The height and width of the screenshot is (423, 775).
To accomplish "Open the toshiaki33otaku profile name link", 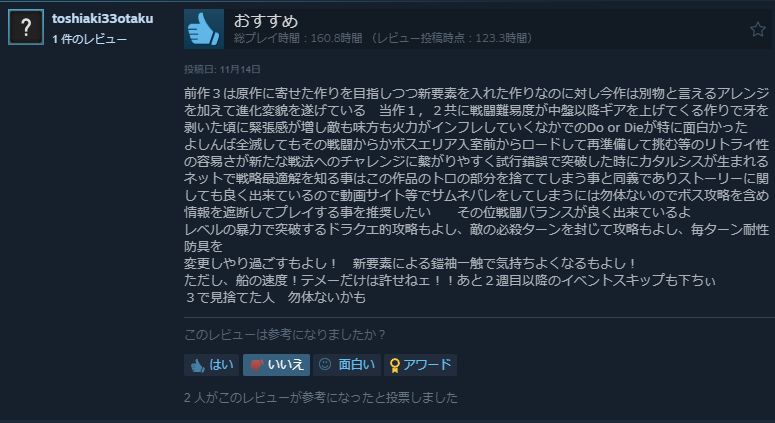I will pyautogui.click(x=102, y=19).
